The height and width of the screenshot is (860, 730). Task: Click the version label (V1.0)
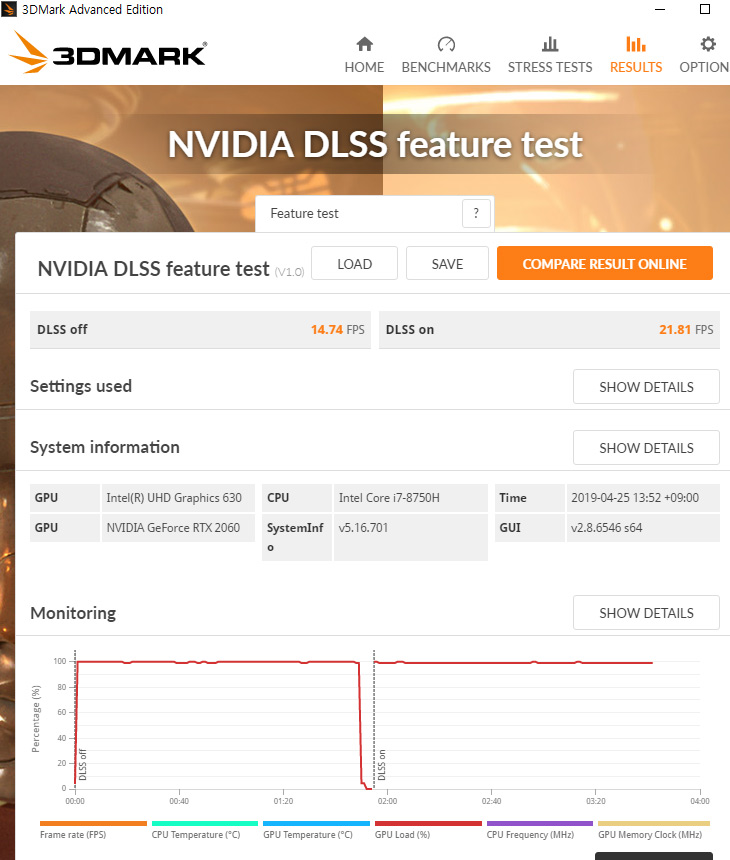coord(289,271)
